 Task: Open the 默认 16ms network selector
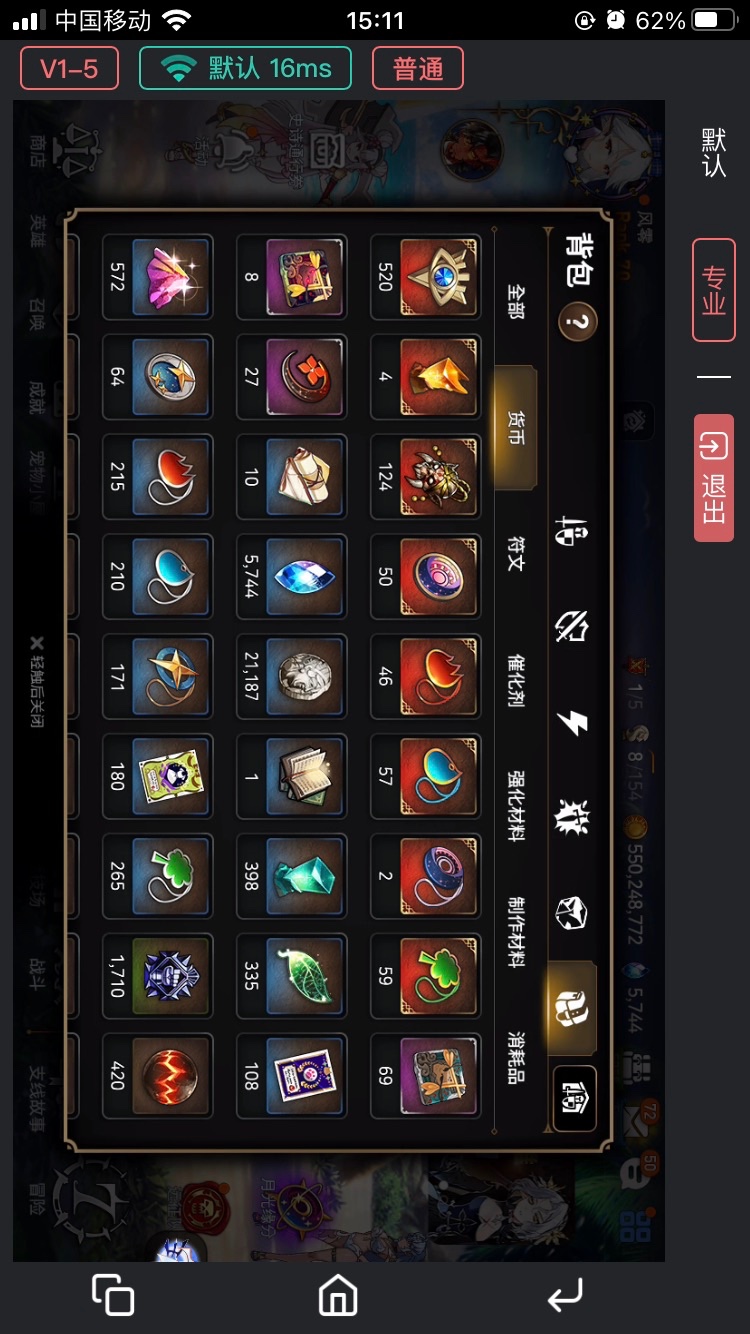(245, 69)
